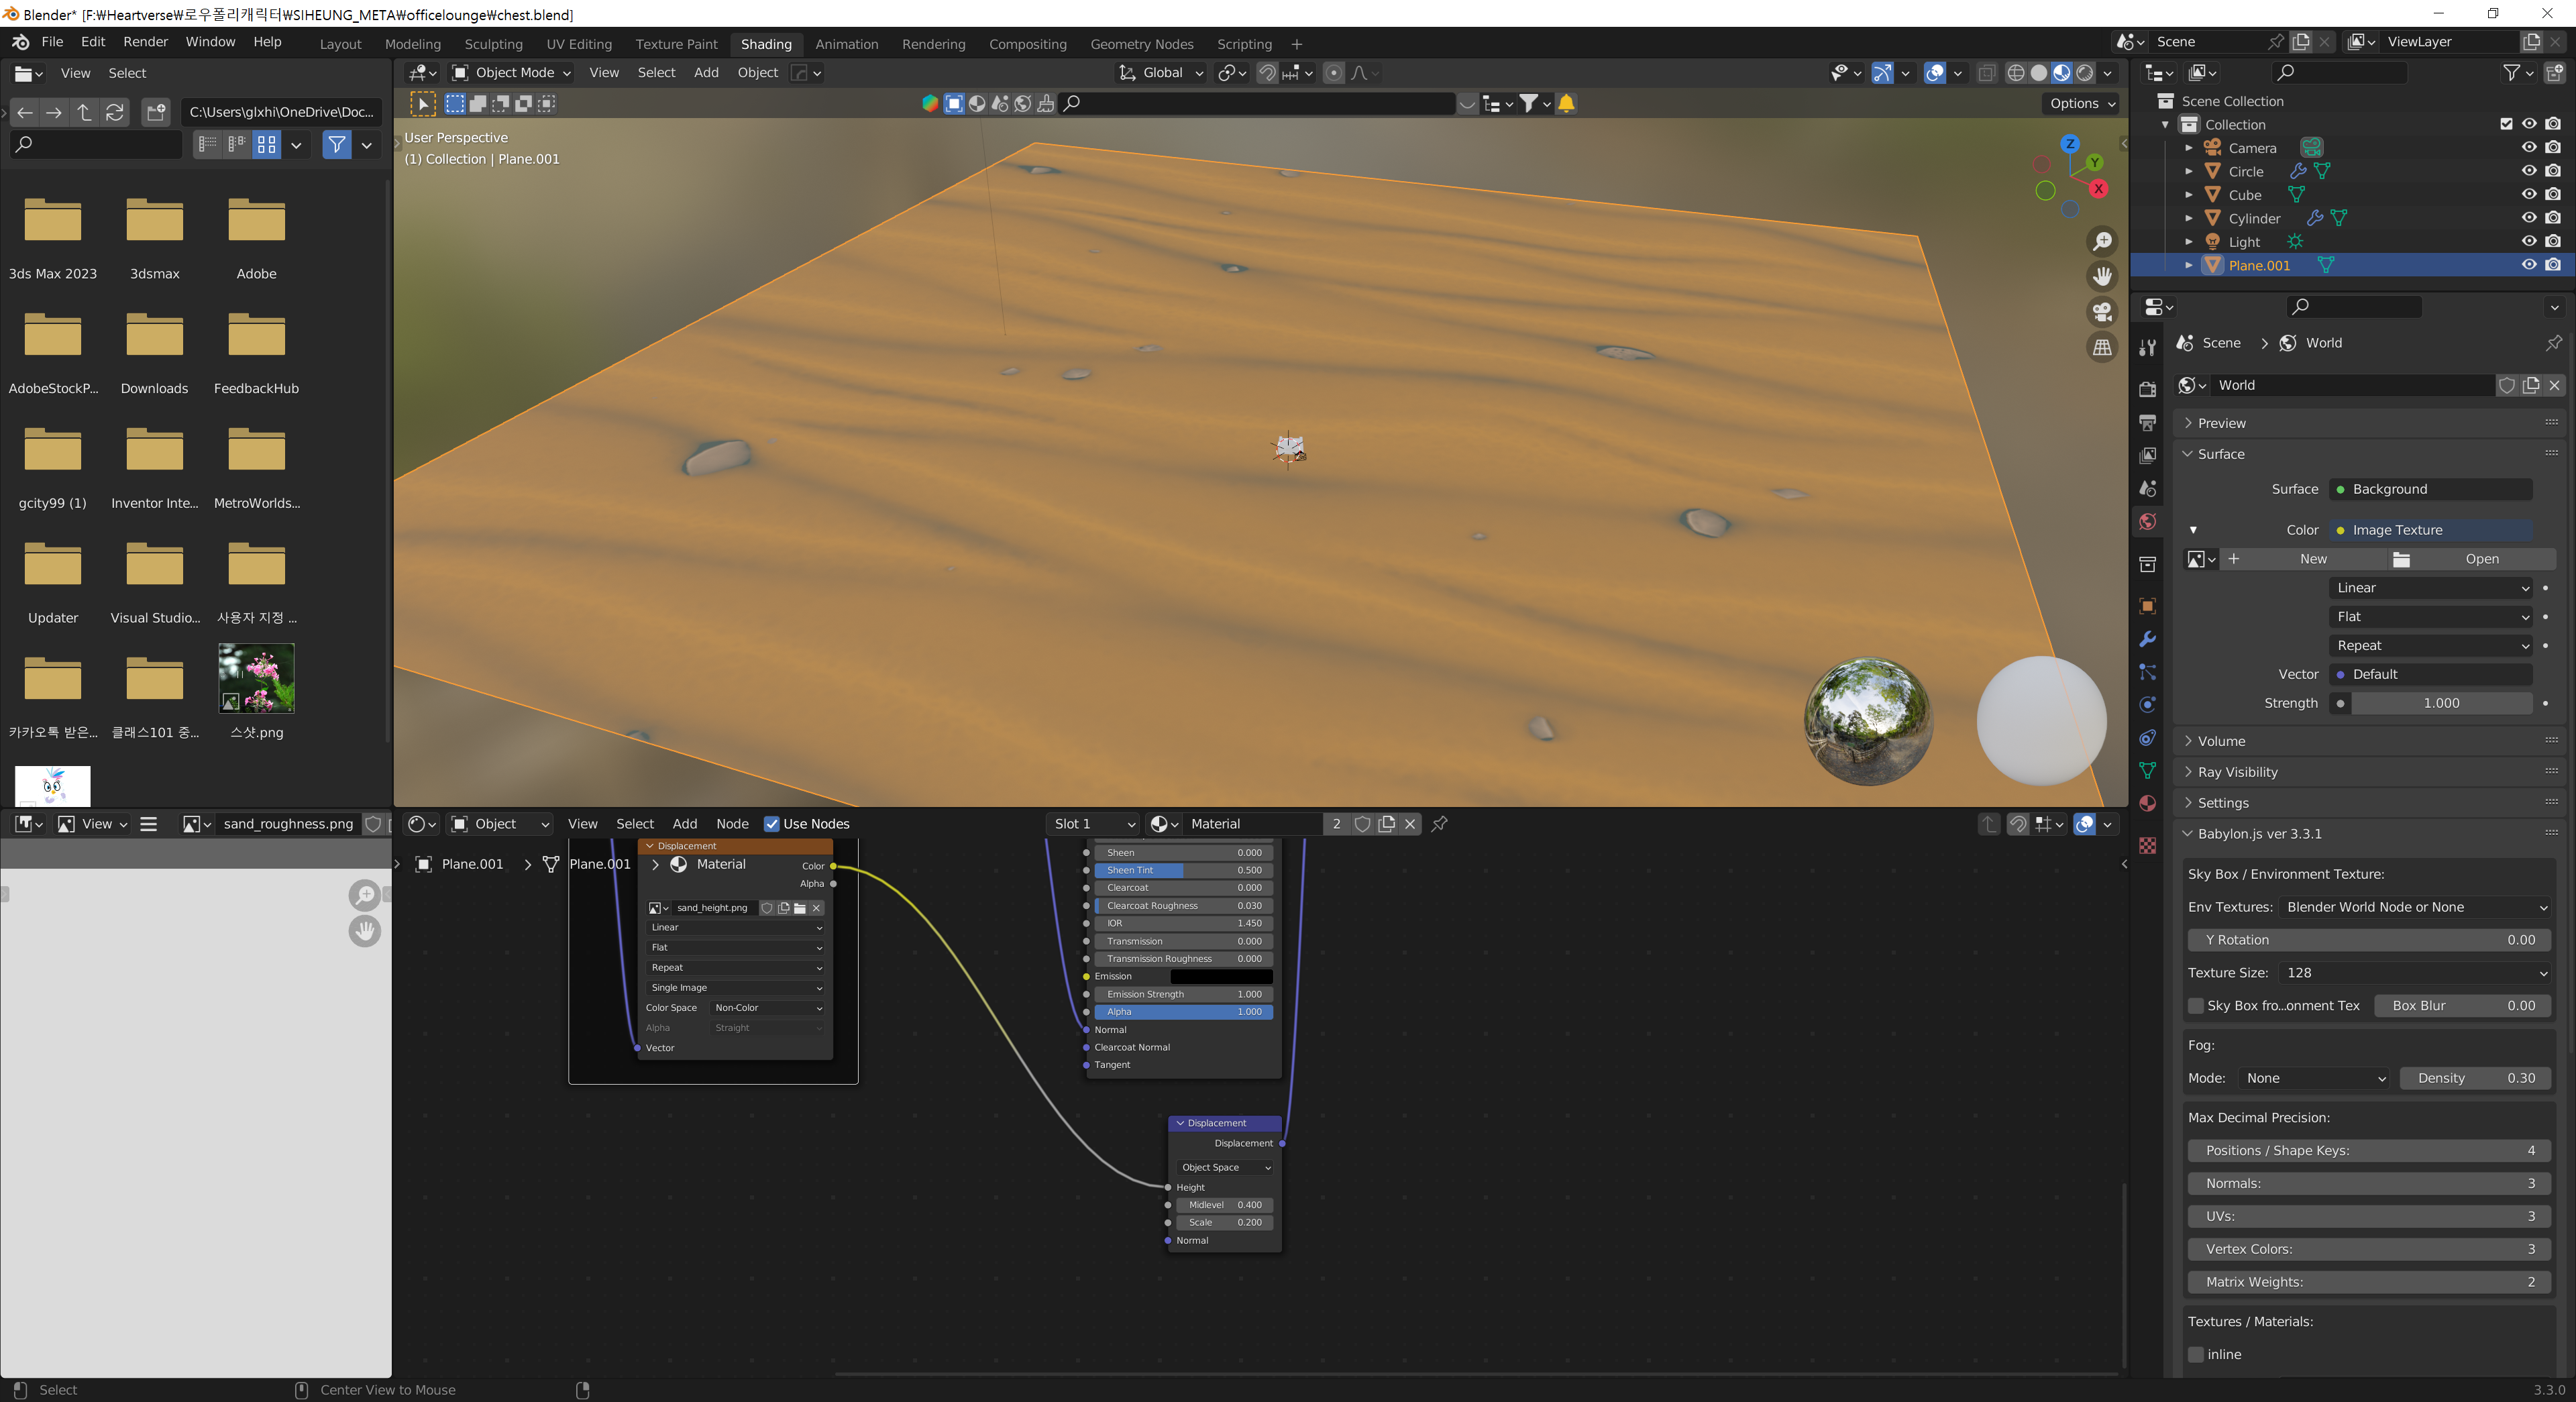Open the Object Mode dropdown
This screenshot has width=2576, height=1402.
click(x=513, y=73)
